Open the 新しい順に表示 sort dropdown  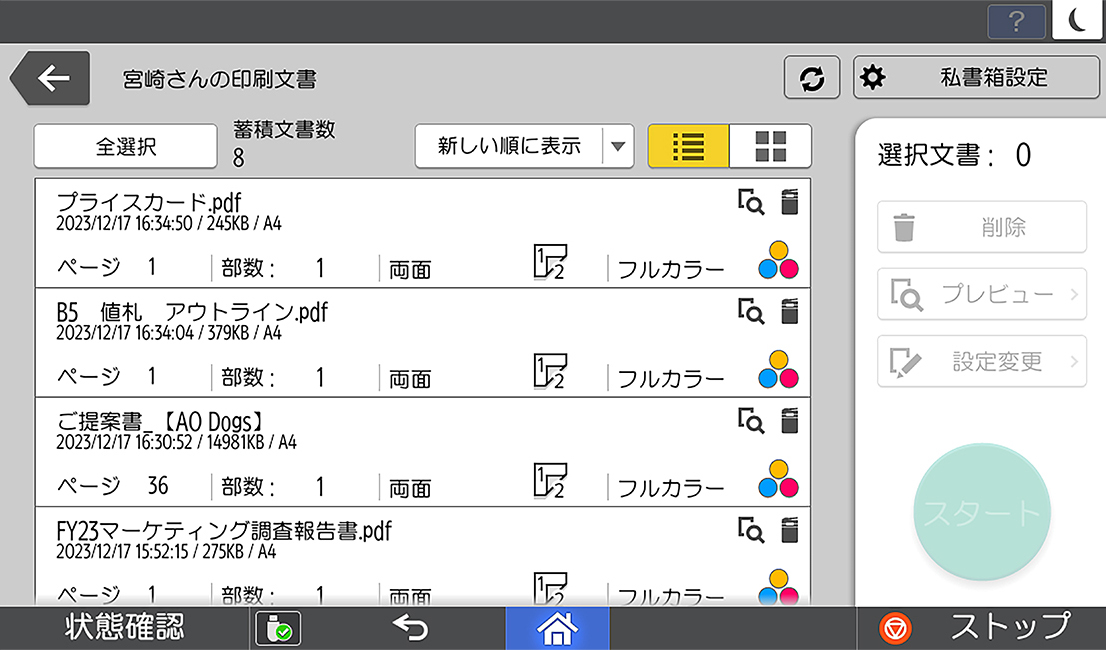click(x=524, y=146)
